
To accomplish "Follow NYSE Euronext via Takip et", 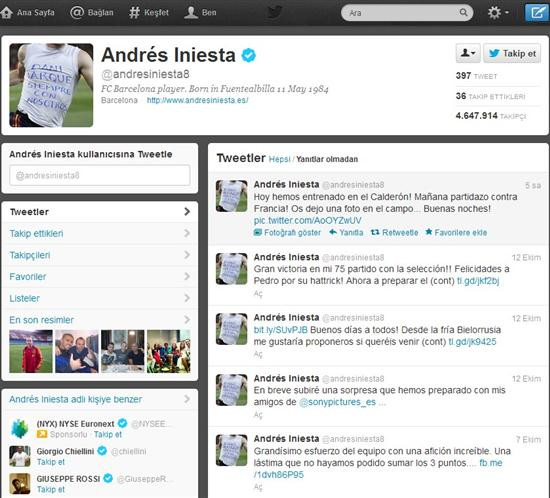I will pyautogui.click(x=108, y=435).
